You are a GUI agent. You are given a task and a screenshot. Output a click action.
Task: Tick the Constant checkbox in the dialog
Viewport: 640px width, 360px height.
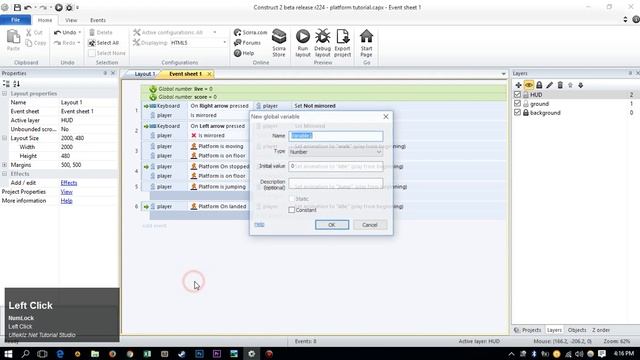[x=291, y=210]
